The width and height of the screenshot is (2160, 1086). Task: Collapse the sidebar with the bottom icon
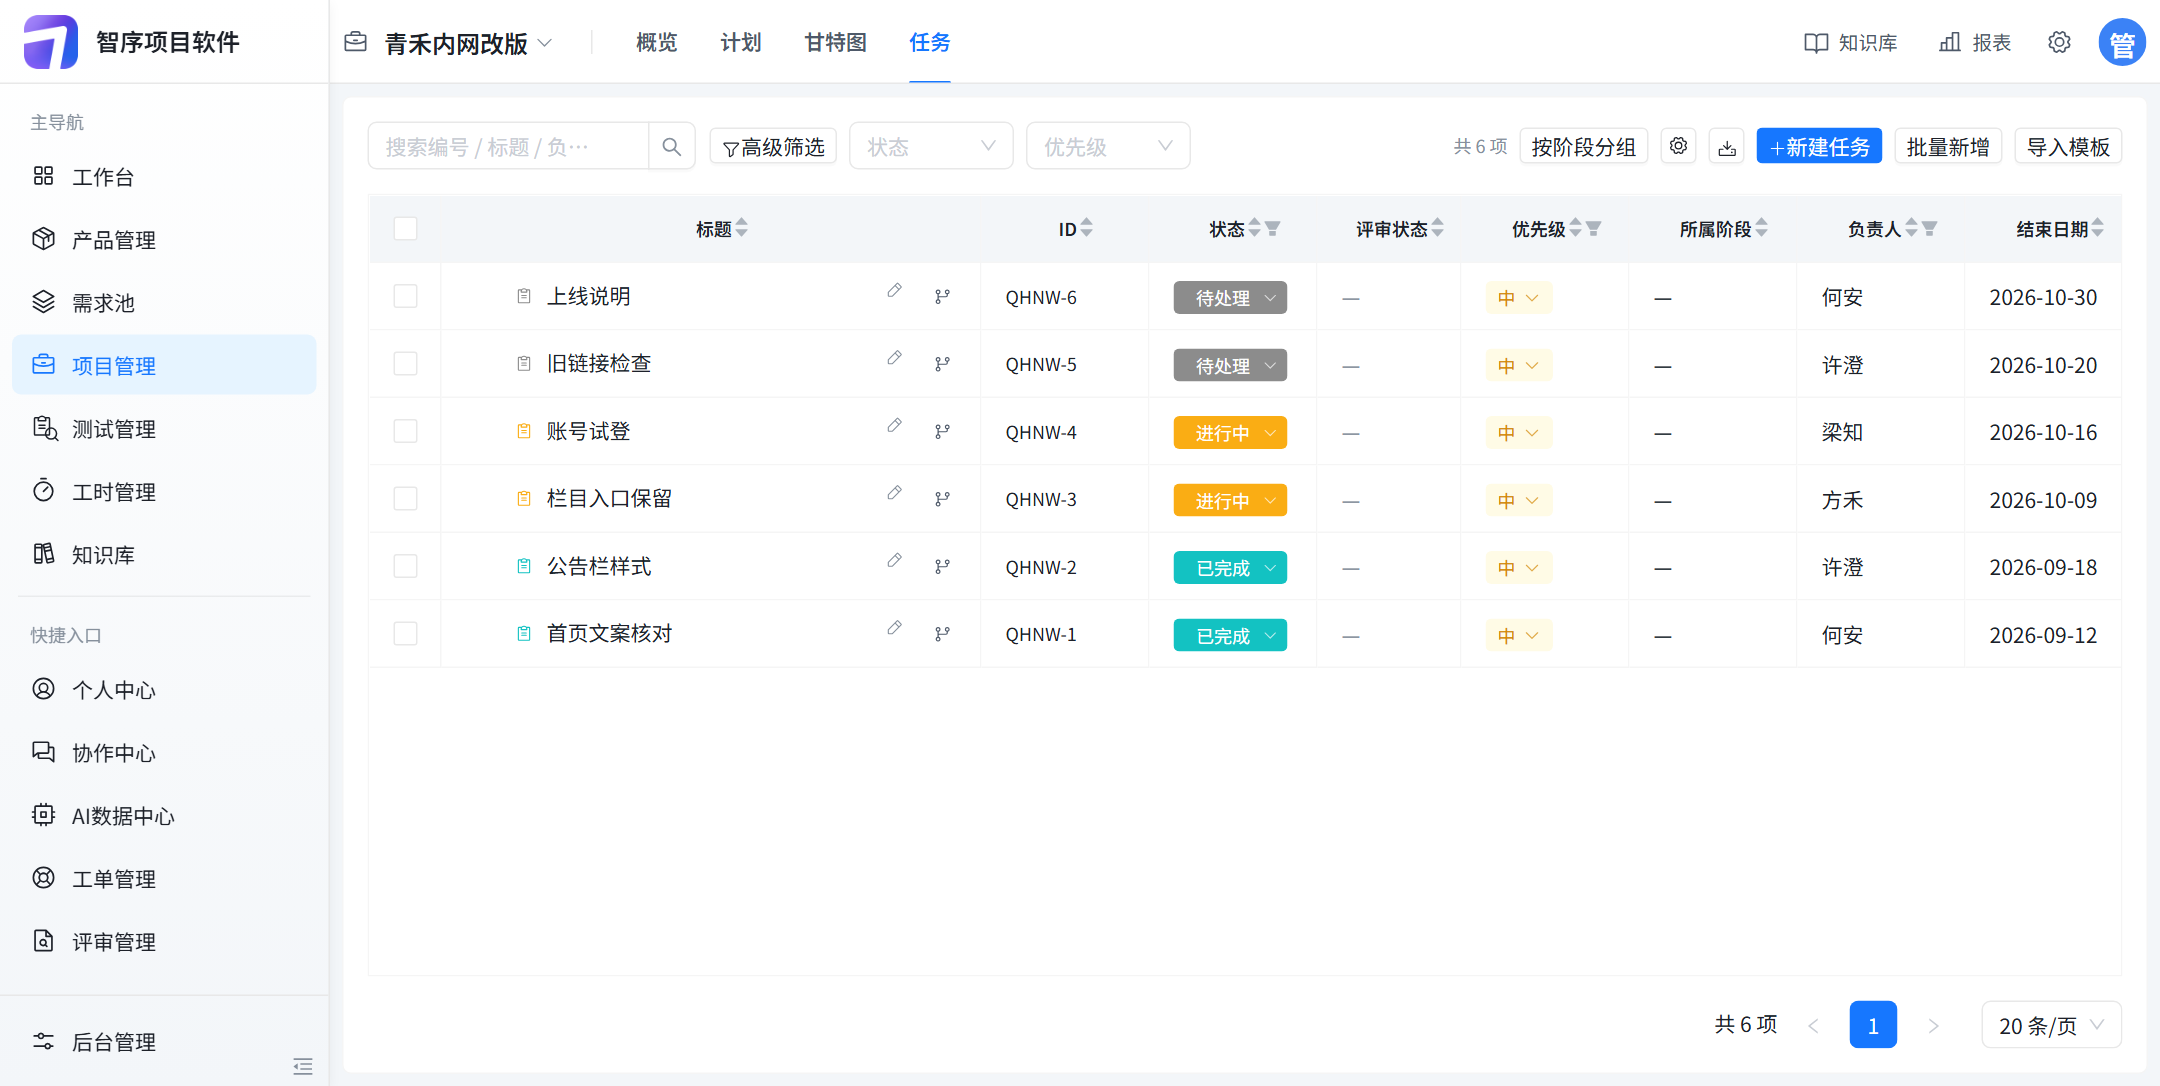tap(303, 1066)
